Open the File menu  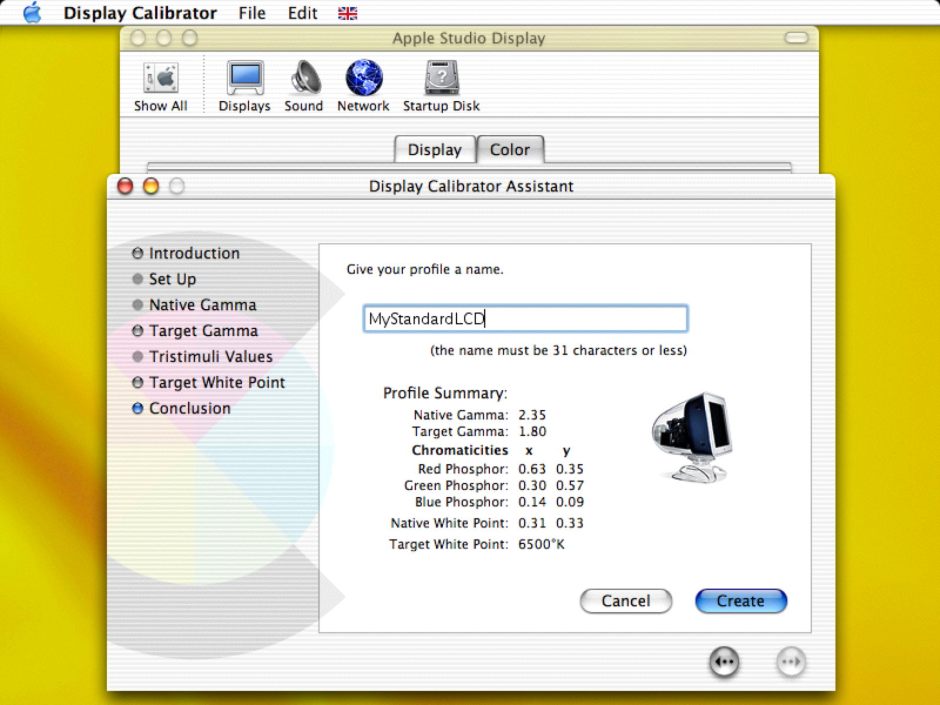click(x=252, y=13)
